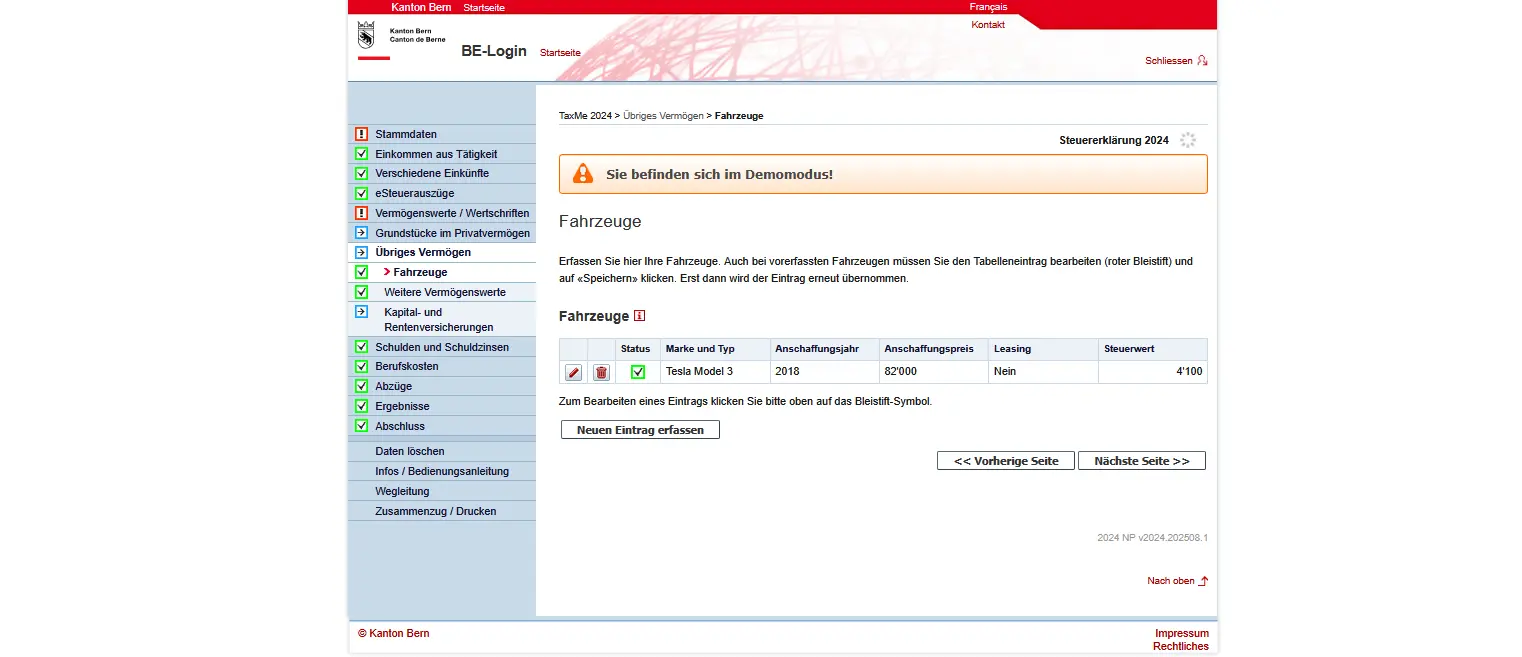Open the Français language option

[987, 7]
